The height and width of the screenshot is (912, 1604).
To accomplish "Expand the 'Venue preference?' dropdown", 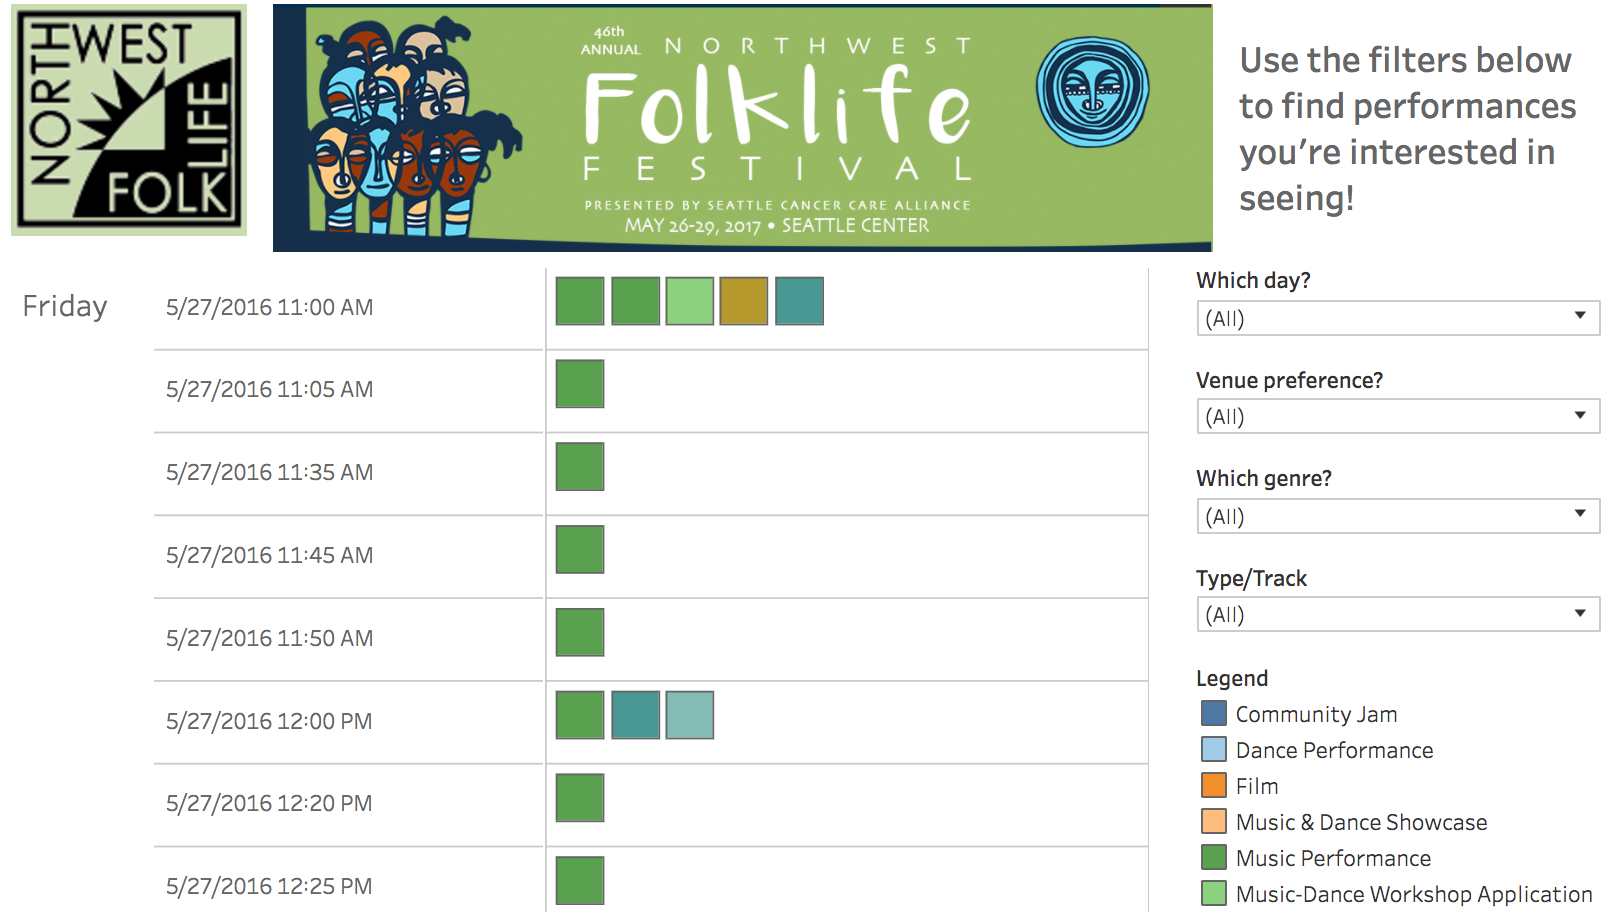I will [1397, 417].
